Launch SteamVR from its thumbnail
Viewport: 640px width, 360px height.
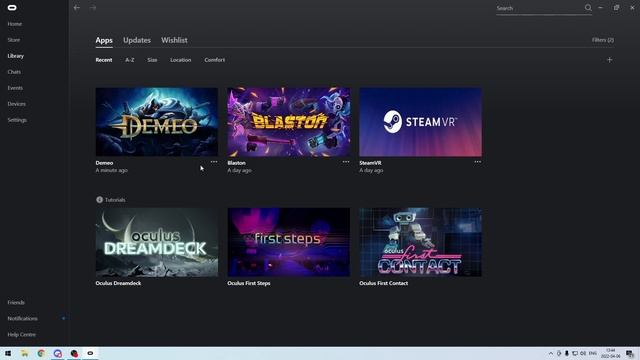coord(420,122)
